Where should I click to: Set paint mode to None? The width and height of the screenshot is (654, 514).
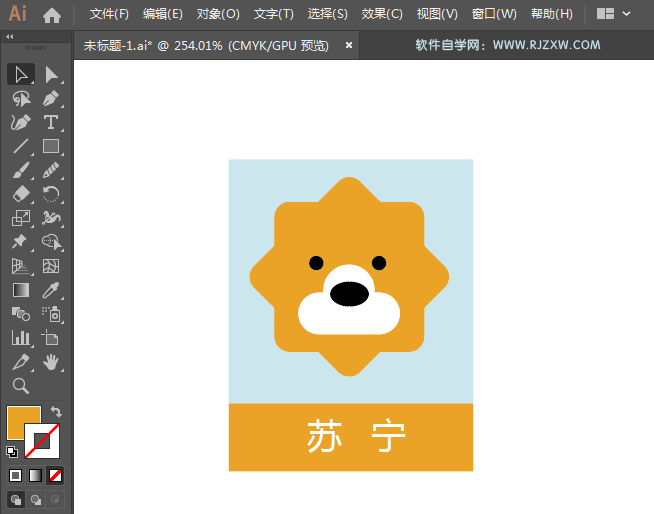tap(55, 475)
